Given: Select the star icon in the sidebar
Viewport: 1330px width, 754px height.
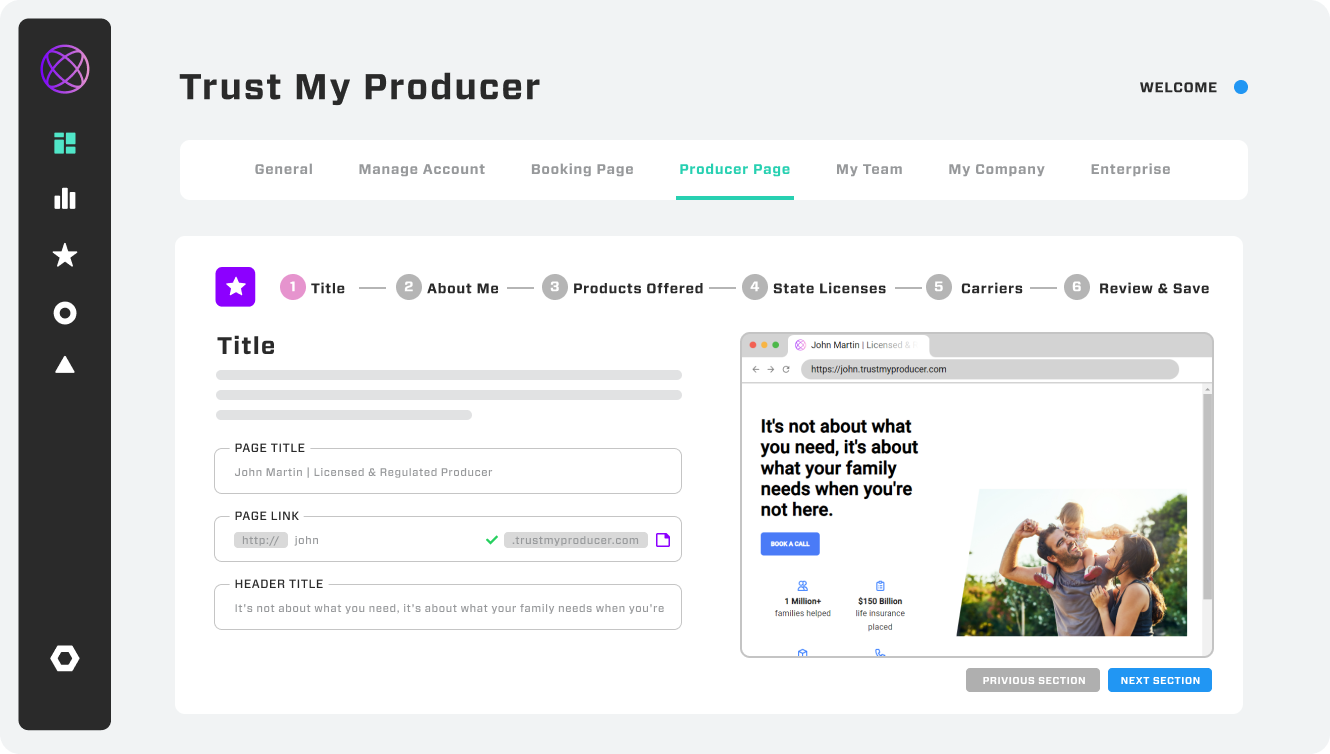Looking at the screenshot, I should pyautogui.click(x=65, y=255).
